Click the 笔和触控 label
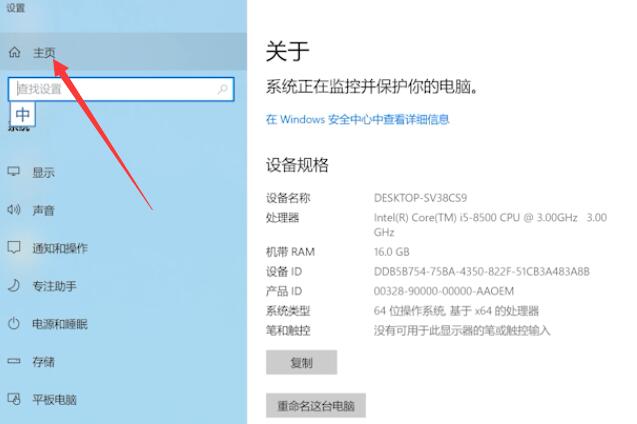This screenshot has width=637, height=424. click(288, 331)
